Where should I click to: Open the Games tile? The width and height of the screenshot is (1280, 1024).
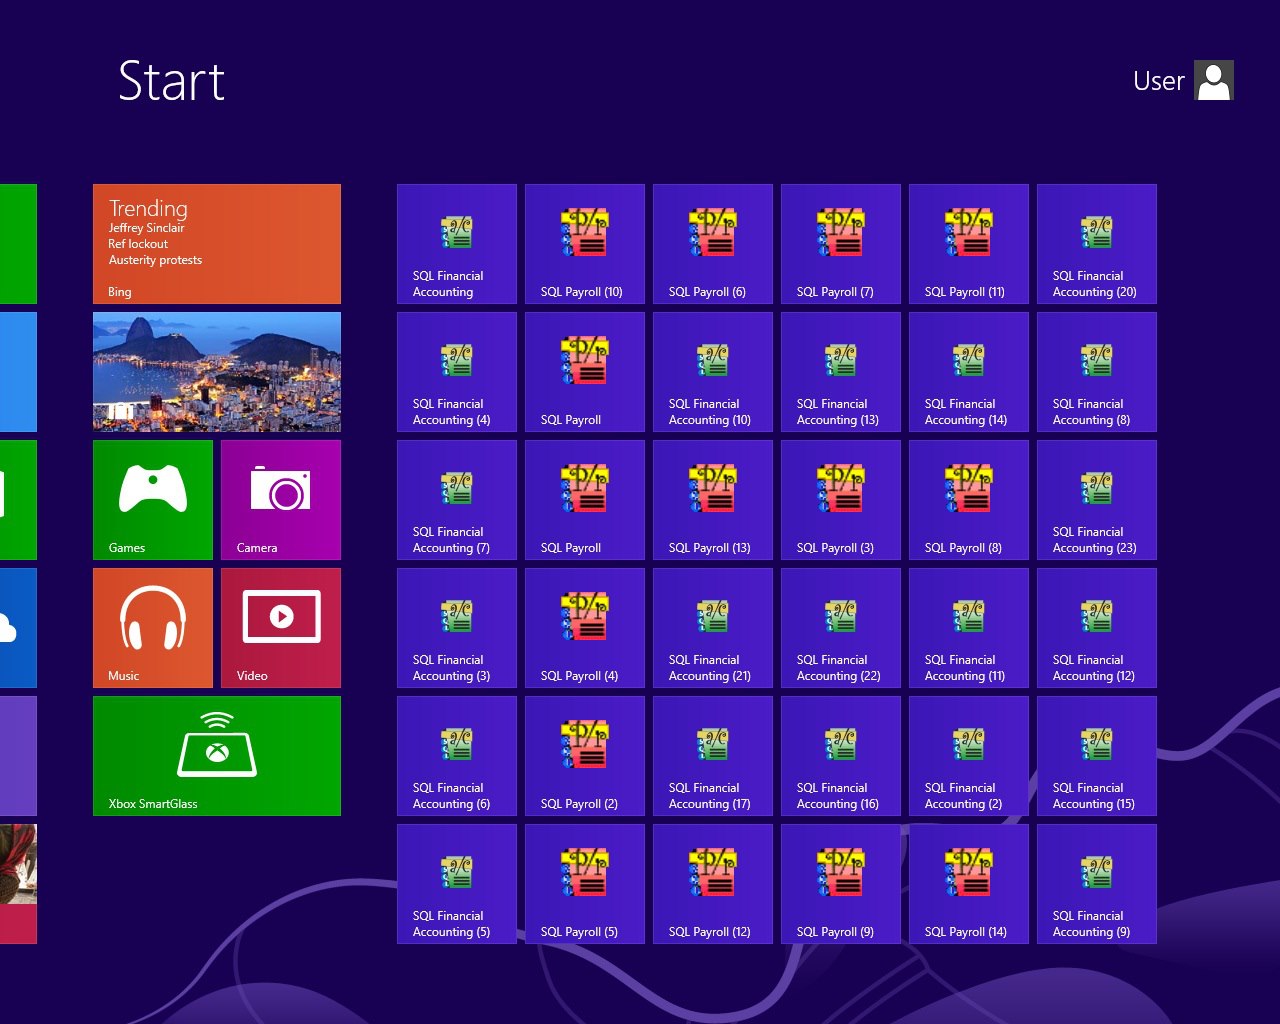point(153,500)
